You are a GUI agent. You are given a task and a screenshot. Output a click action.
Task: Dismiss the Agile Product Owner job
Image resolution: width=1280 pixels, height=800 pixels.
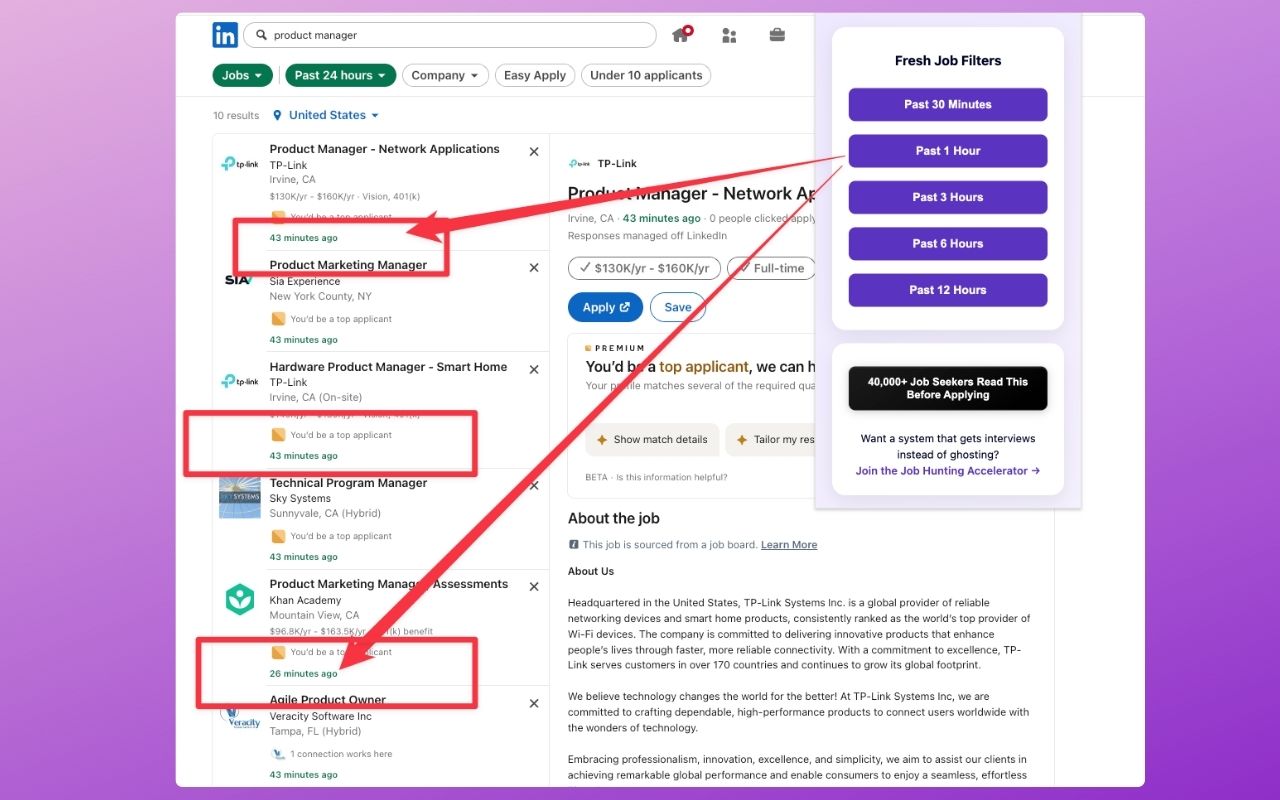coord(534,704)
